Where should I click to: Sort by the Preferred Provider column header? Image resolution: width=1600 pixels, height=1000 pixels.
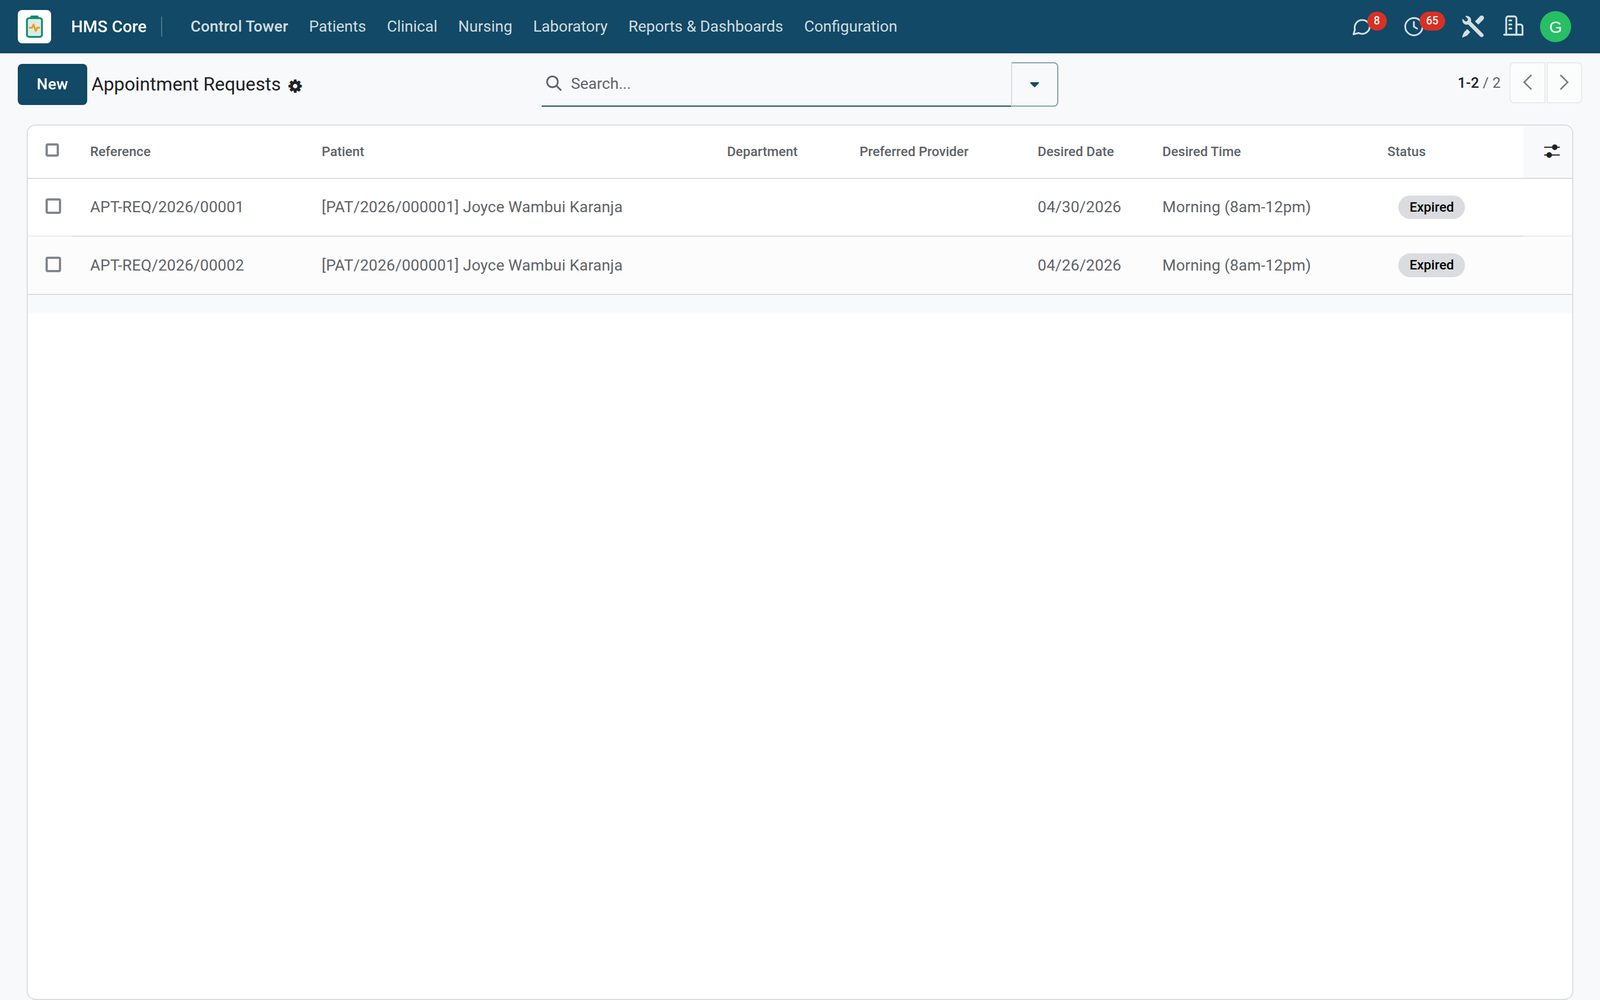coord(914,151)
